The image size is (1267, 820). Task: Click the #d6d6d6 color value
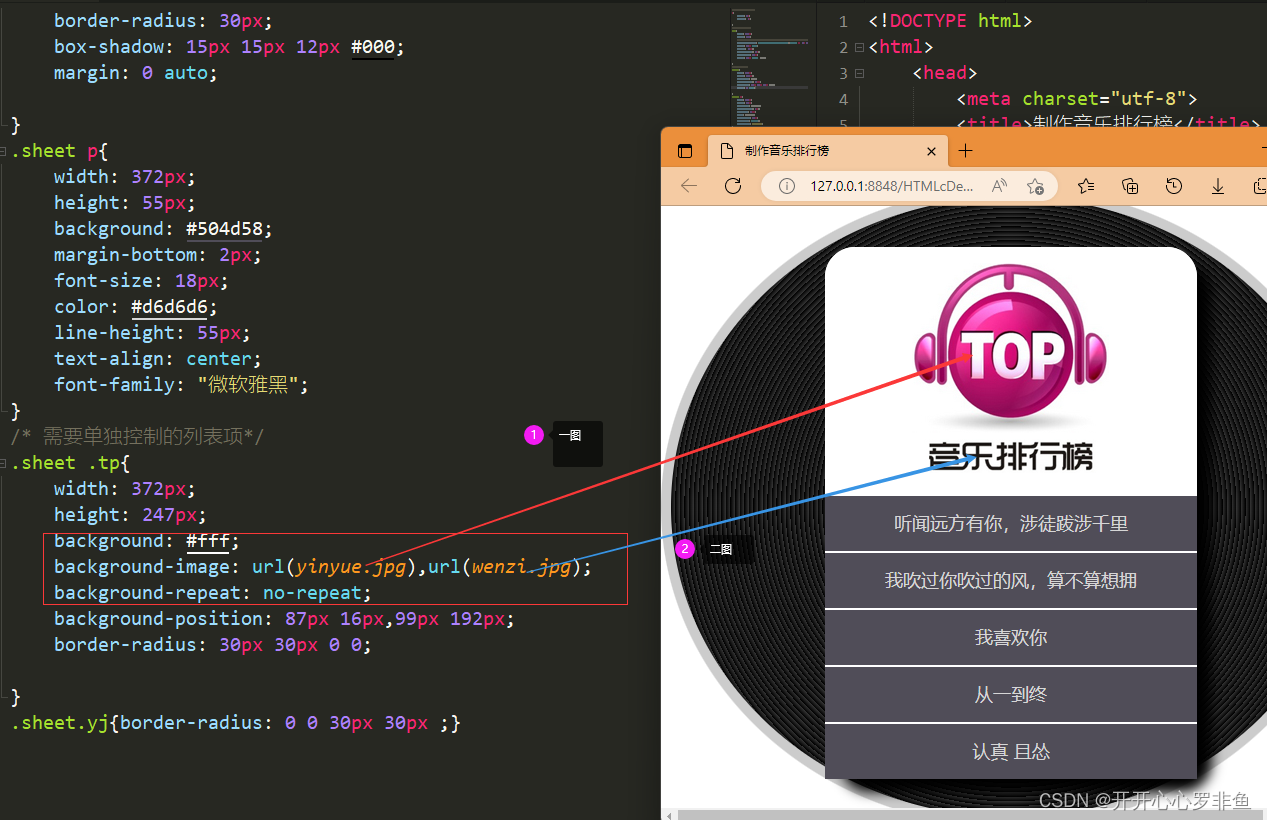tap(169, 307)
